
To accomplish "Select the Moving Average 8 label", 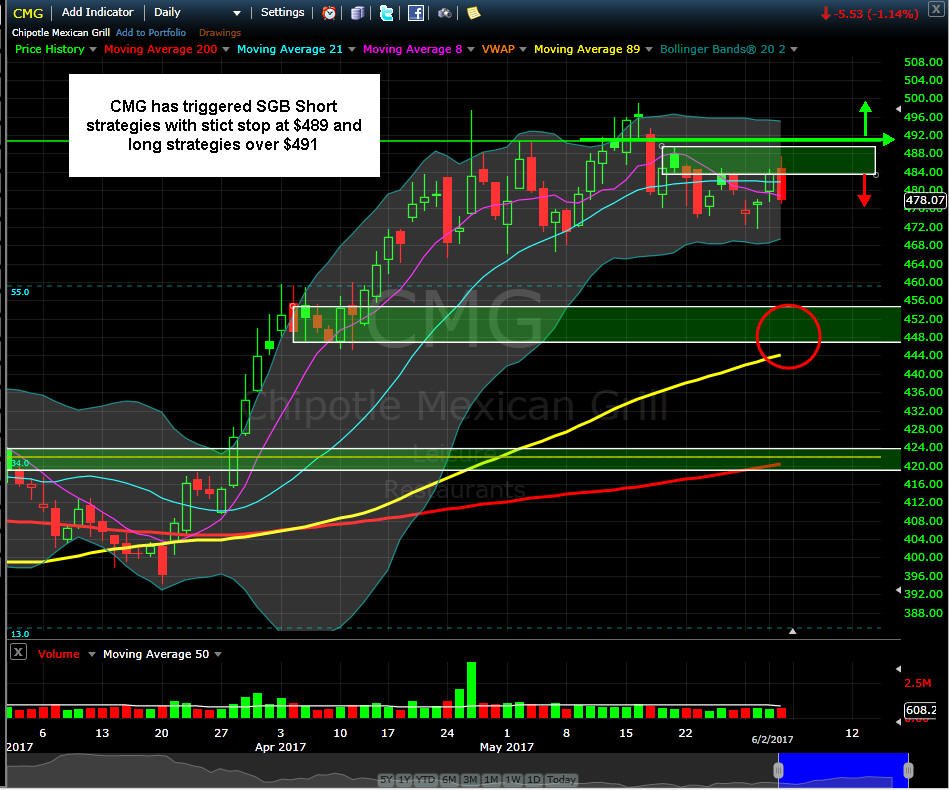I will [x=413, y=49].
